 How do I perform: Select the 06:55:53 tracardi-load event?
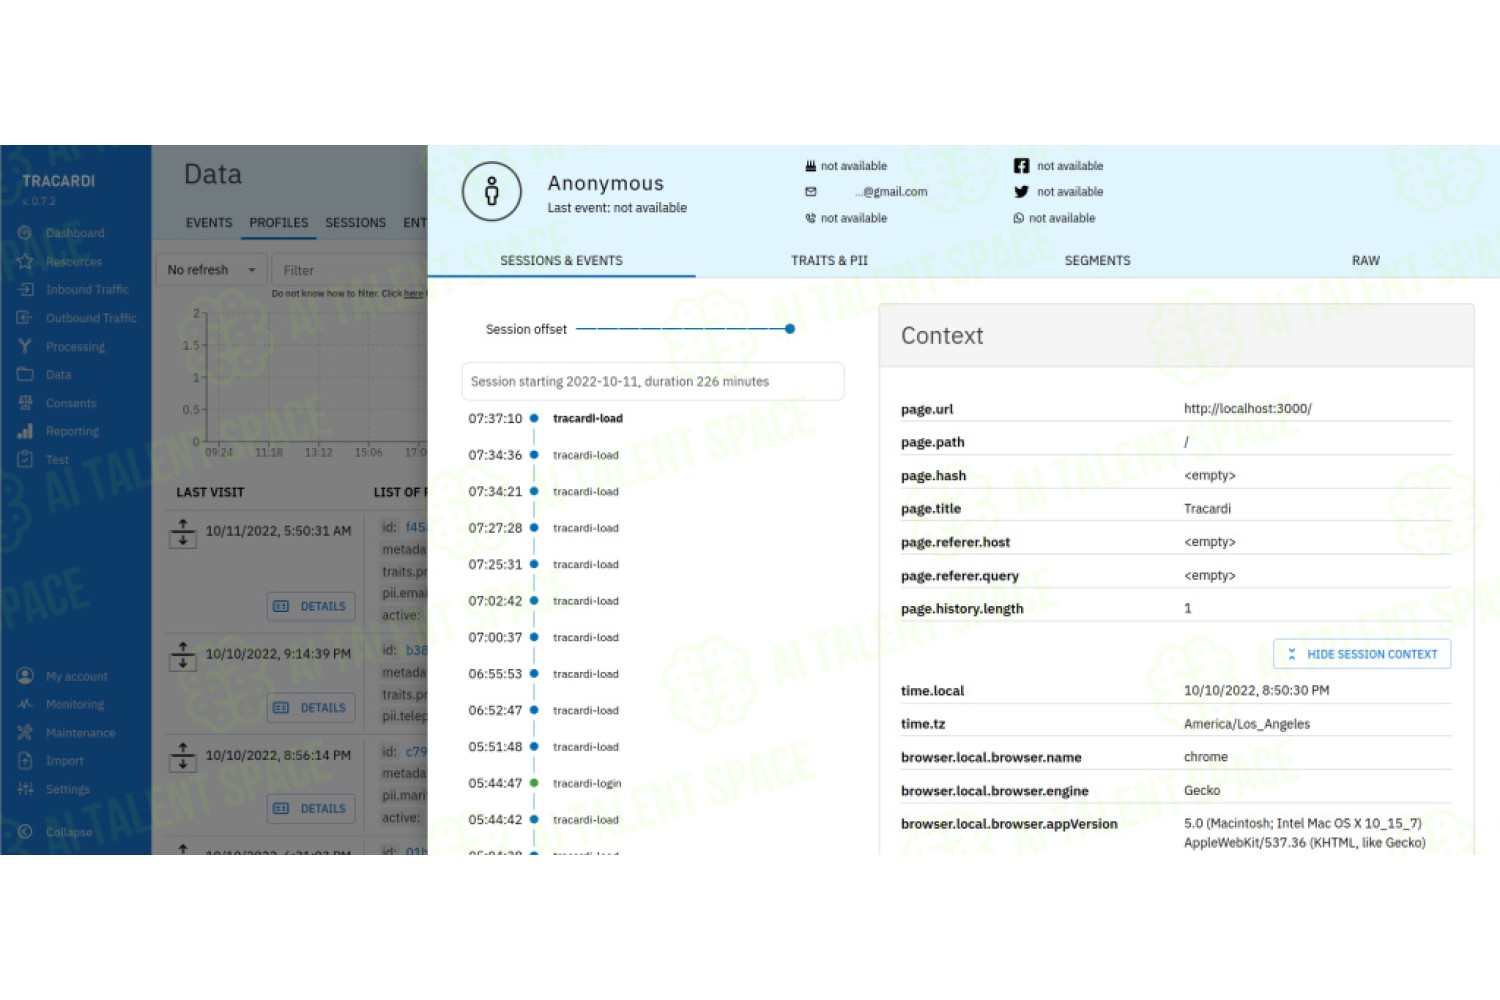click(x=544, y=674)
